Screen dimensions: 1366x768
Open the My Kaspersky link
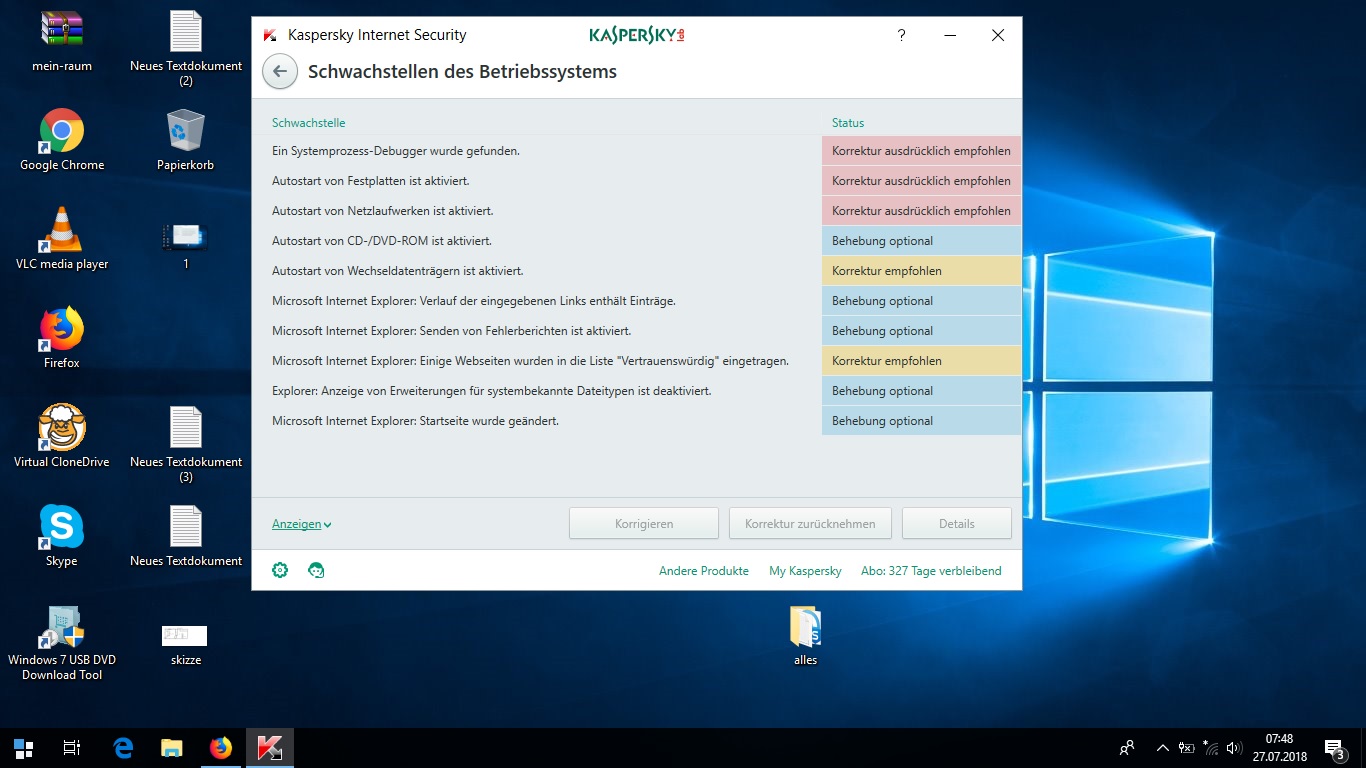point(805,571)
